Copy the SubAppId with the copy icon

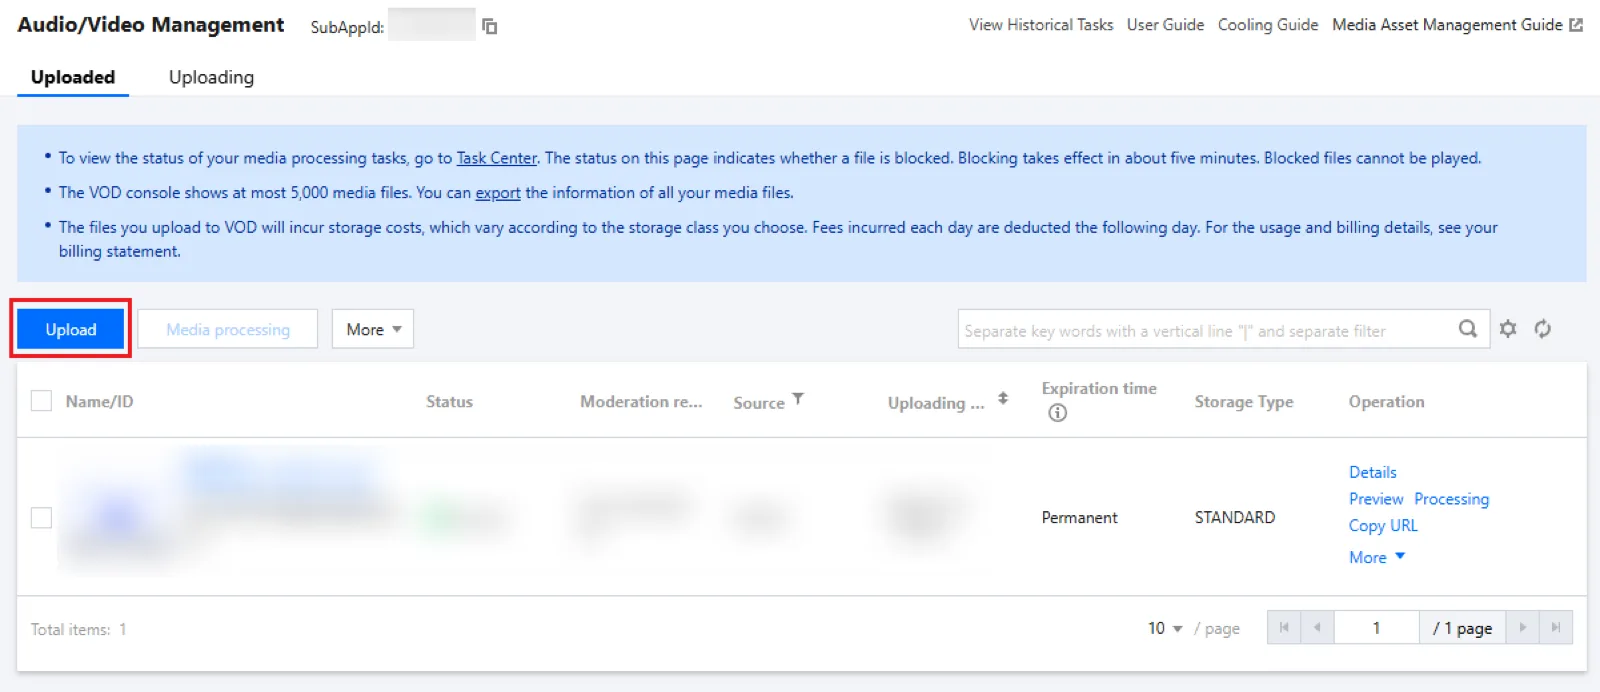pyautogui.click(x=489, y=27)
